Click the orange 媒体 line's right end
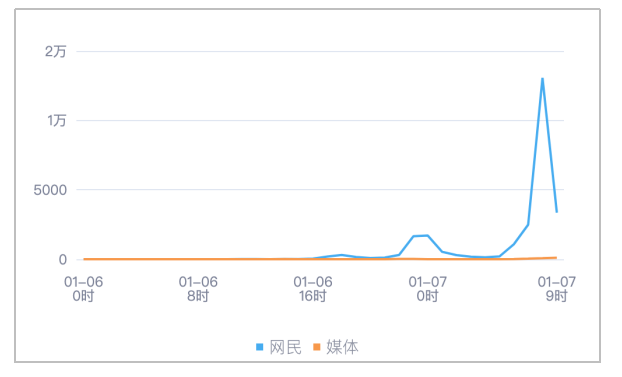Screen dimensions: 622x377 pyautogui.click(x=556, y=258)
